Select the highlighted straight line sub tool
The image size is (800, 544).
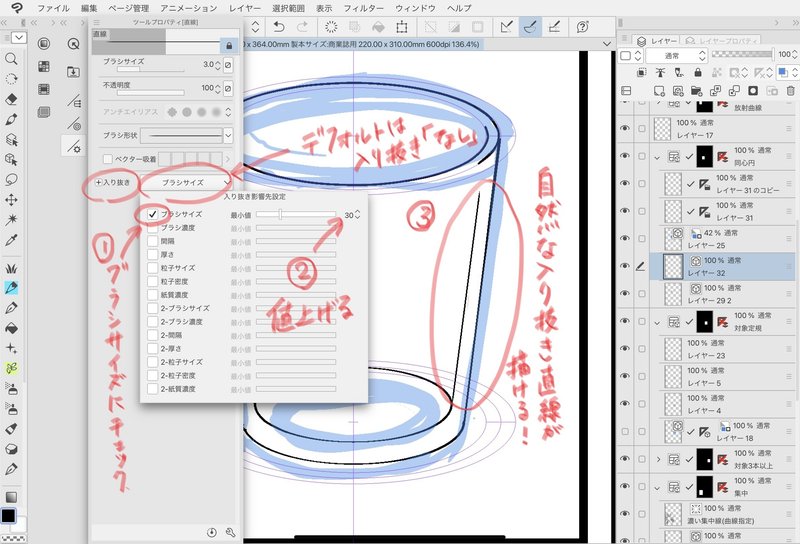(x=74, y=147)
